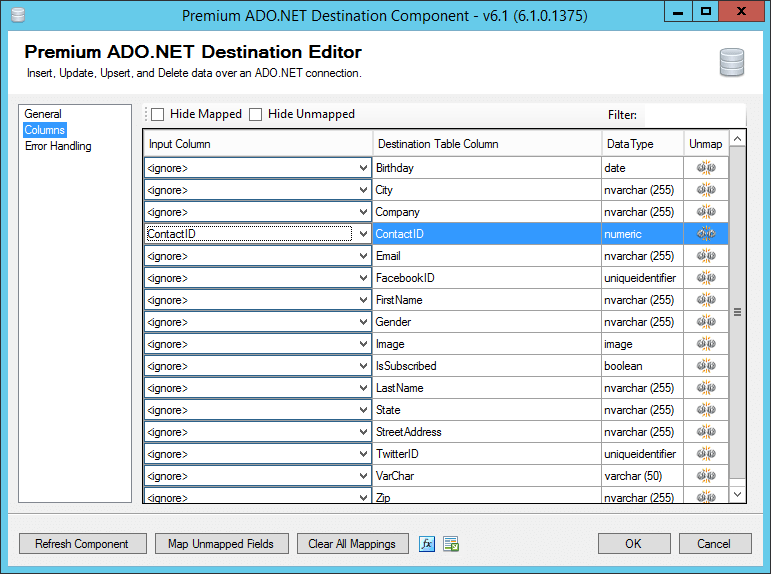Open the ContactID input column dropdown

(363, 234)
